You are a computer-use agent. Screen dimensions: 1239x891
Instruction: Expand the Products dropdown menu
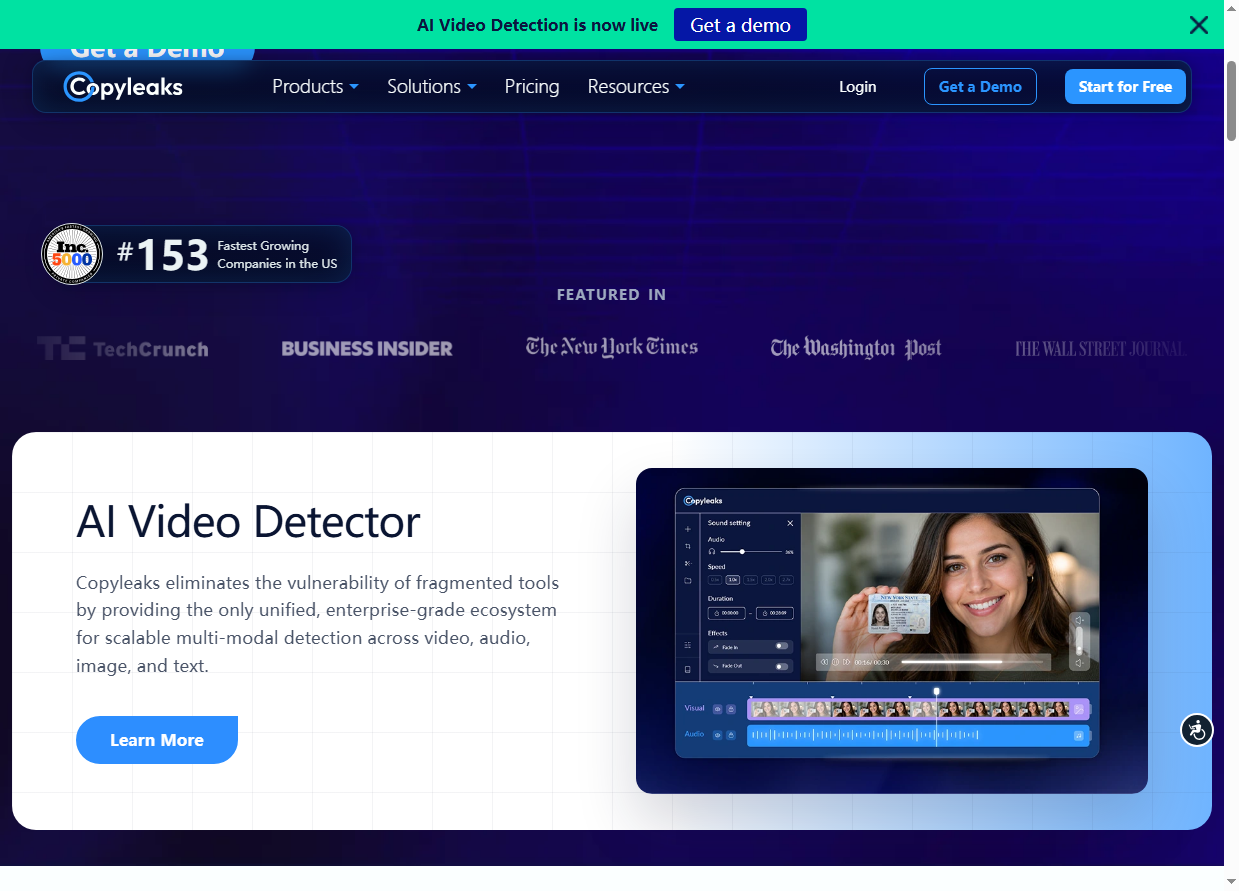[315, 87]
